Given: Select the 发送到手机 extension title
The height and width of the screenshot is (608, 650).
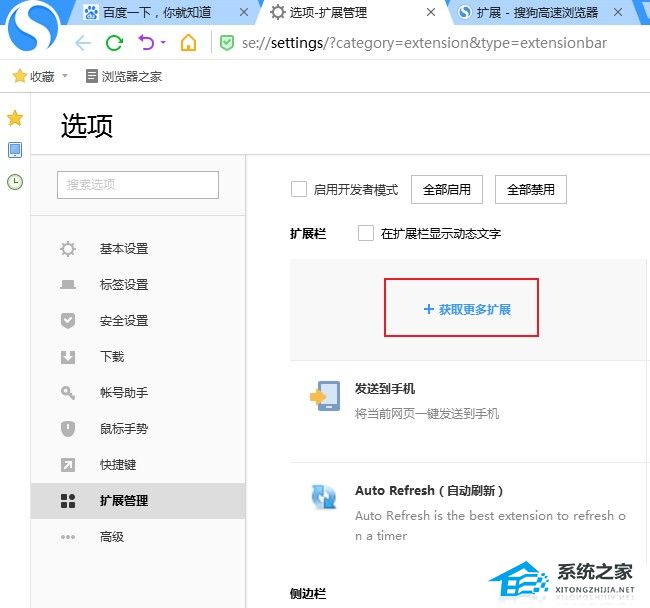Looking at the screenshot, I should coord(385,389).
